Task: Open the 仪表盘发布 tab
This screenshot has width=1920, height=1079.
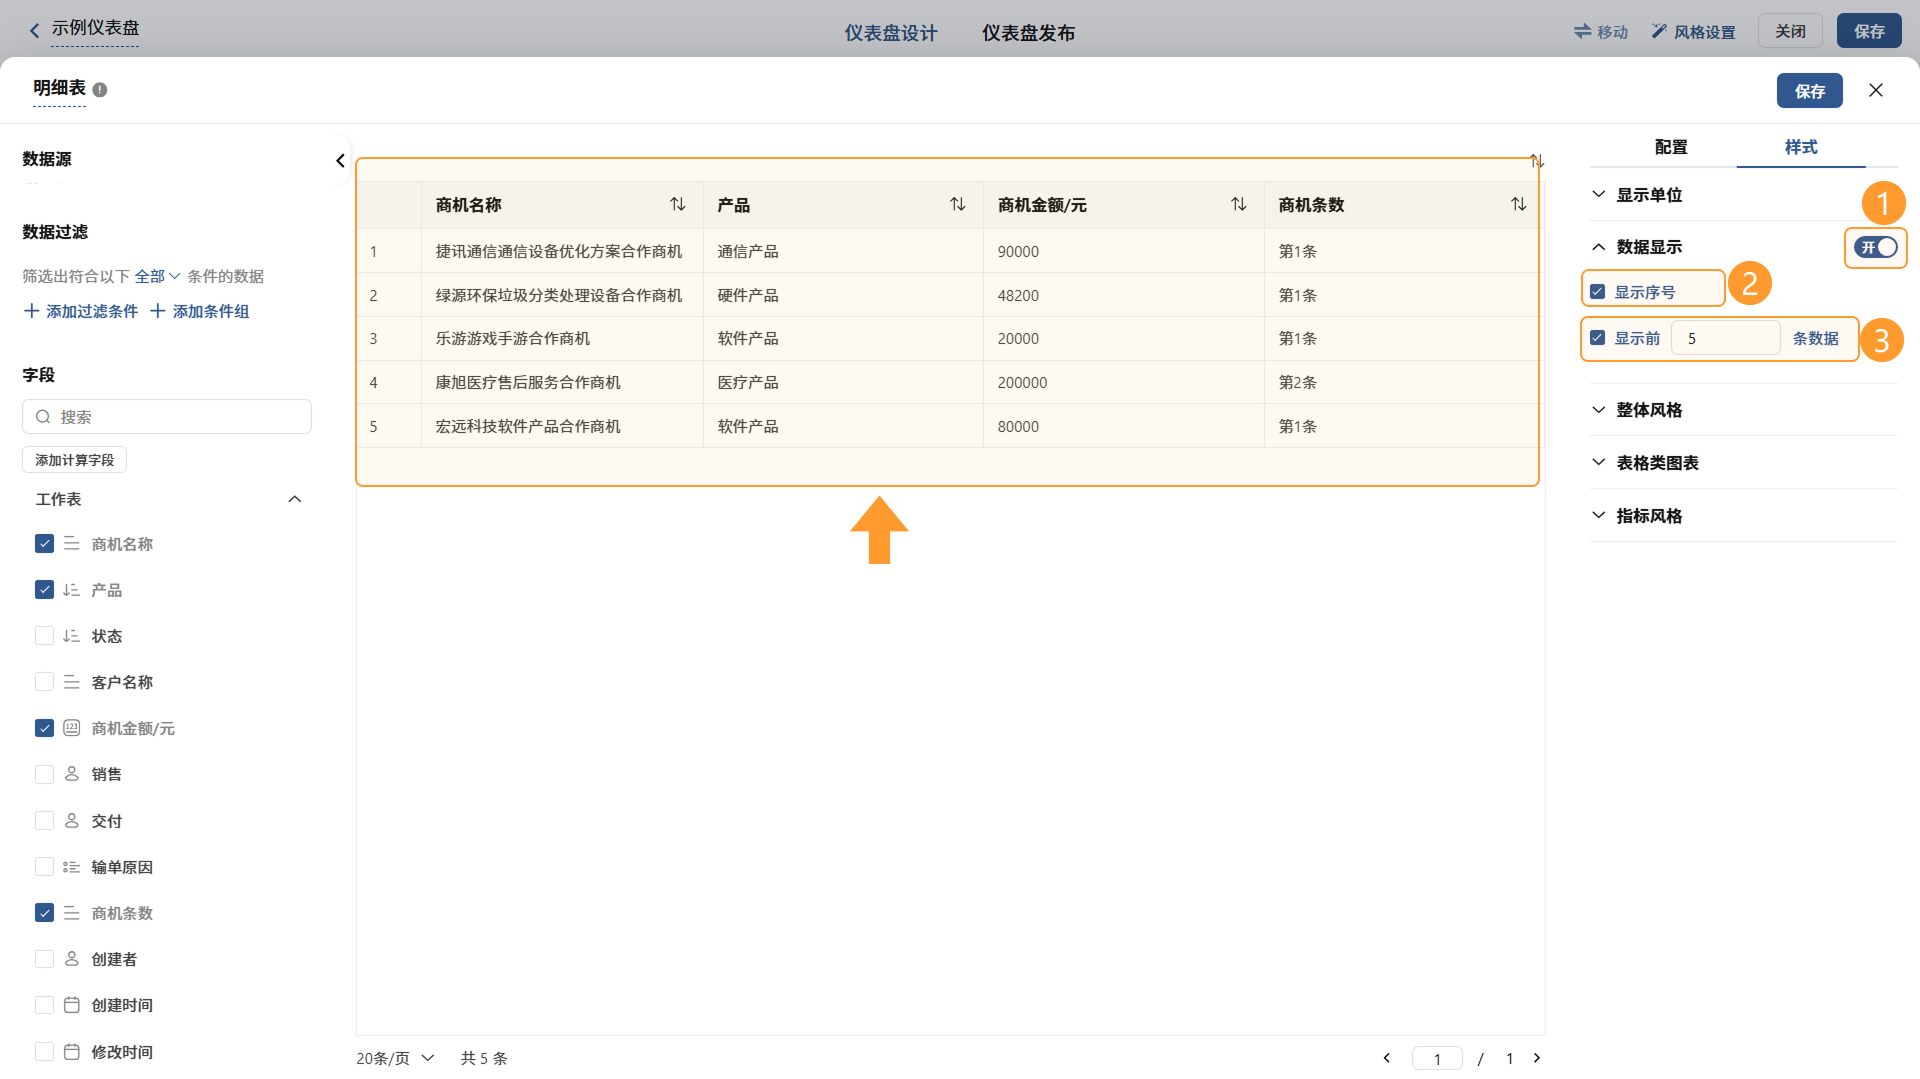Action: (x=1028, y=33)
